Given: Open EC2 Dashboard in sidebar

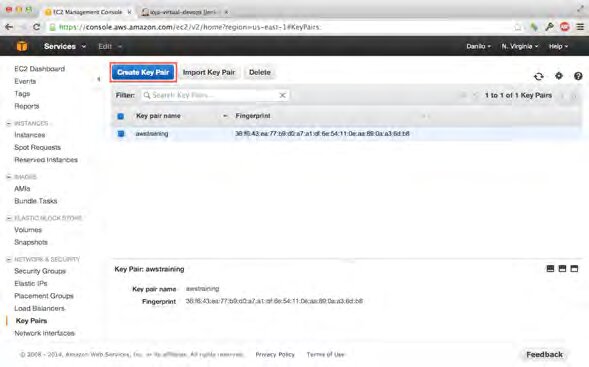Looking at the screenshot, I should (x=39, y=69).
